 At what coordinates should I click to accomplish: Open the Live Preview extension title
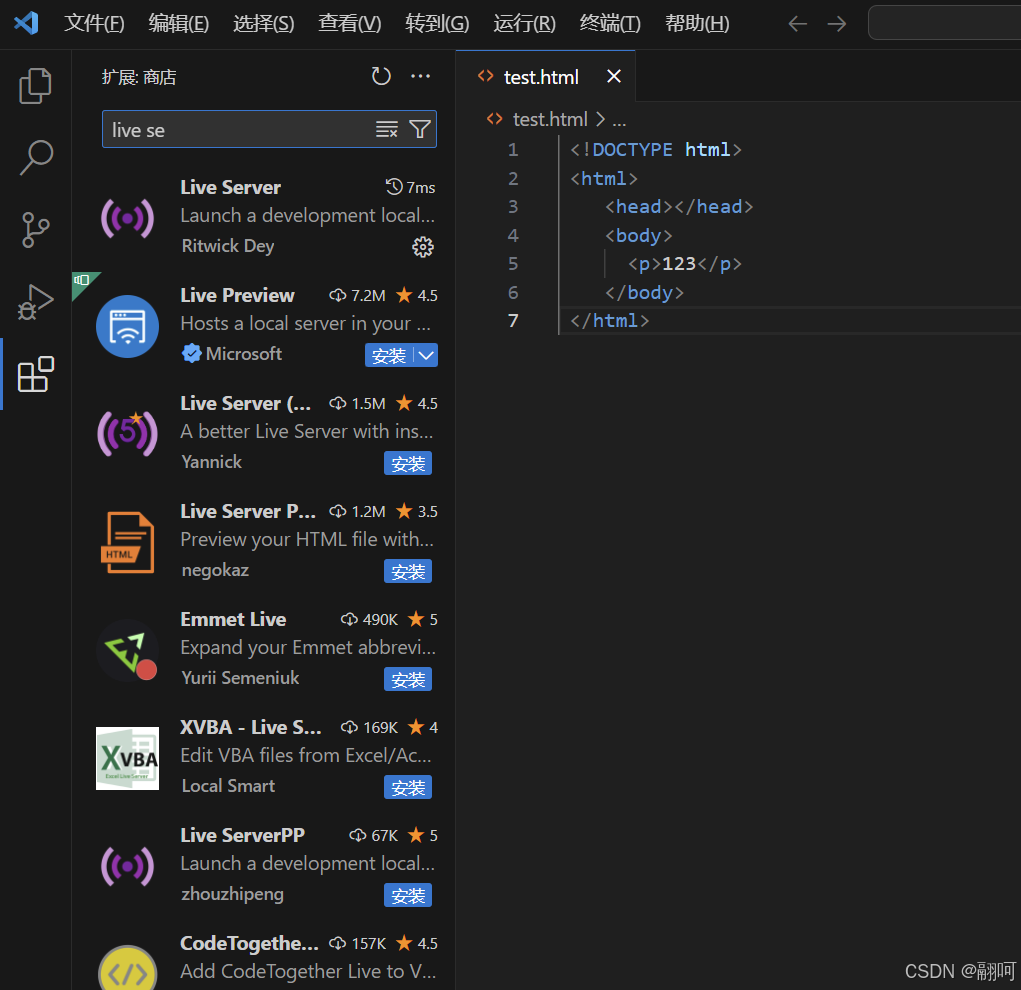point(237,295)
